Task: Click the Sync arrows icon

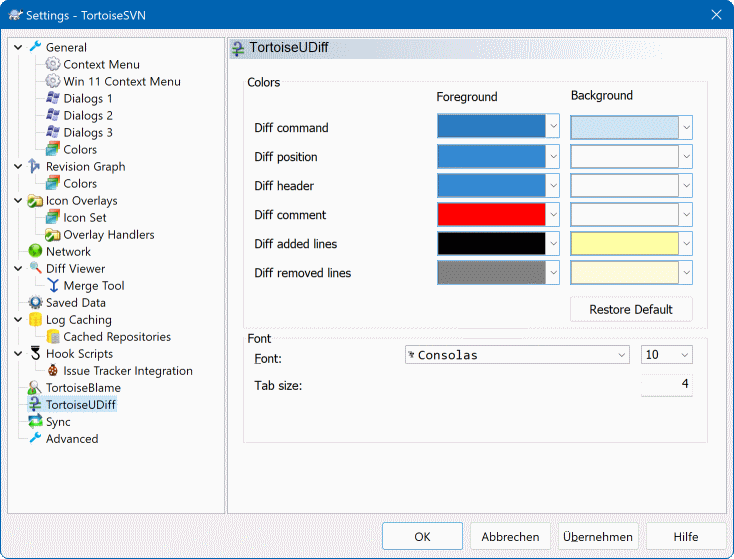Action: (x=35, y=421)
